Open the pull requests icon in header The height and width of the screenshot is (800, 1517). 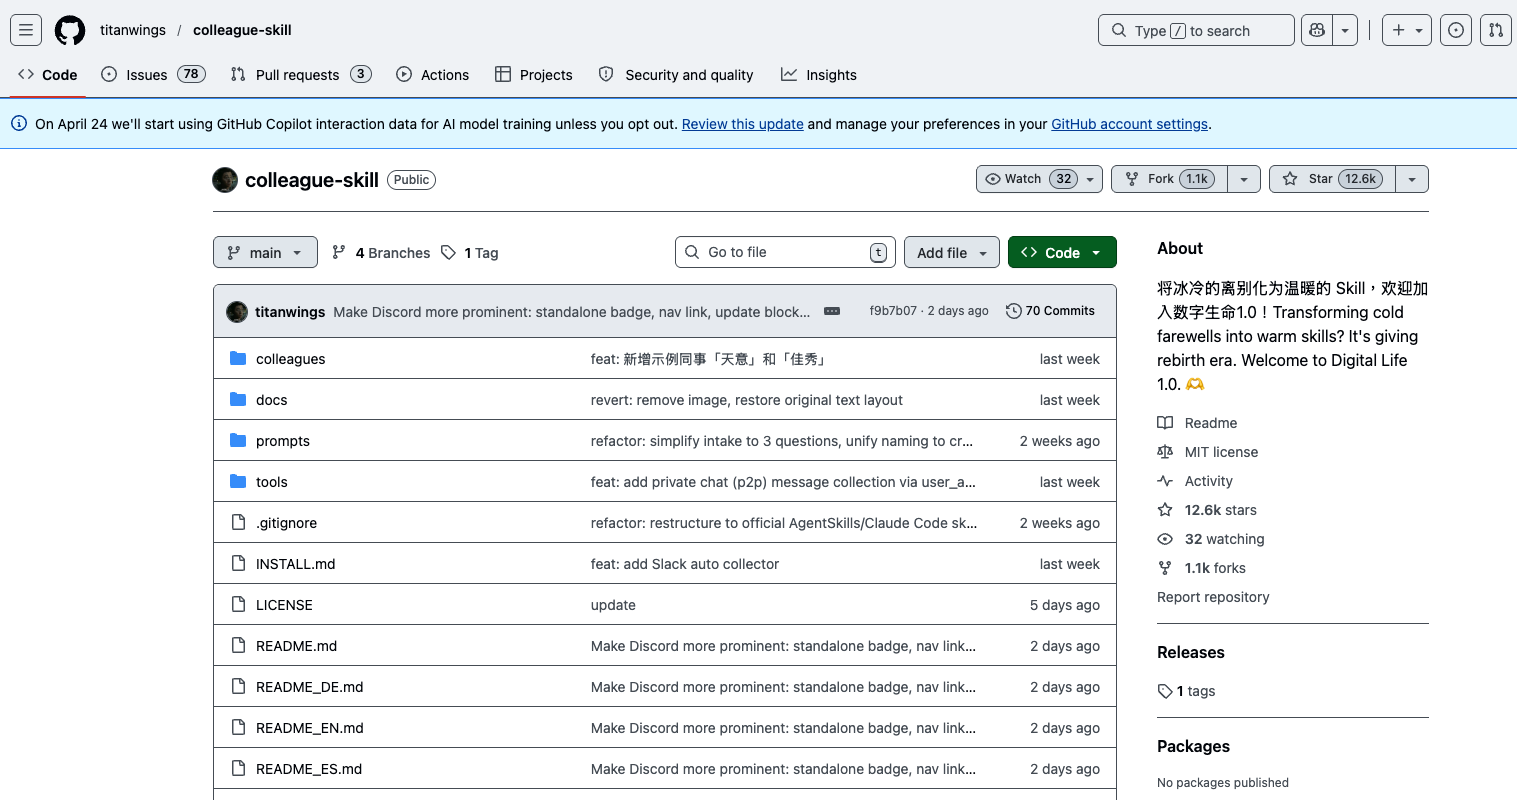click(x=1496, y=30)
